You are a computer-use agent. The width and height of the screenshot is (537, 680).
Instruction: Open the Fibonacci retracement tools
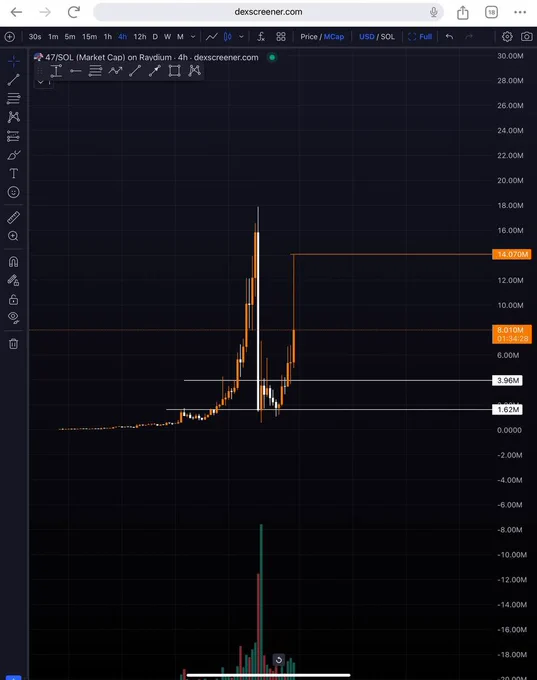(x=13, y=98)
